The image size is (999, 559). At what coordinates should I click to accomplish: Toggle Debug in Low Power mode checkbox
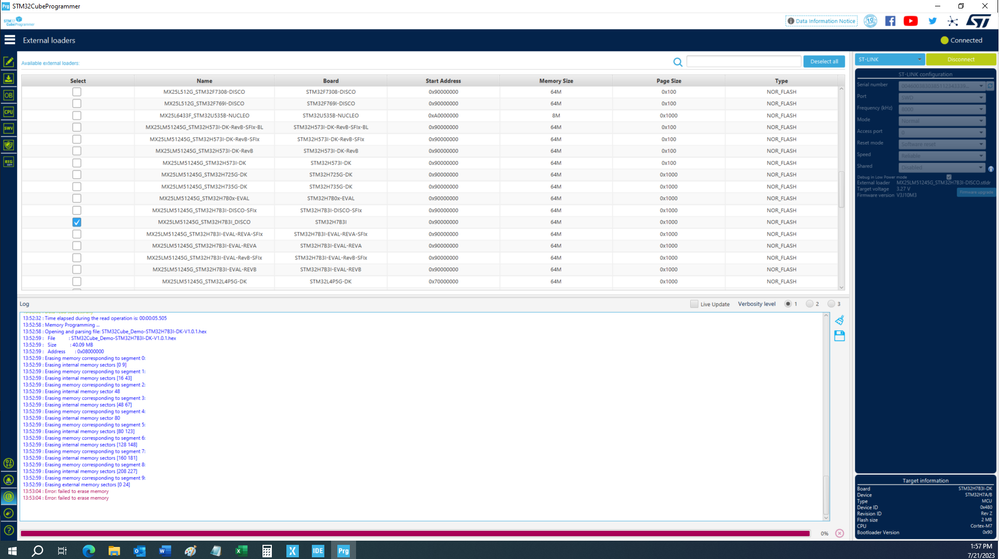pos(949,177)
